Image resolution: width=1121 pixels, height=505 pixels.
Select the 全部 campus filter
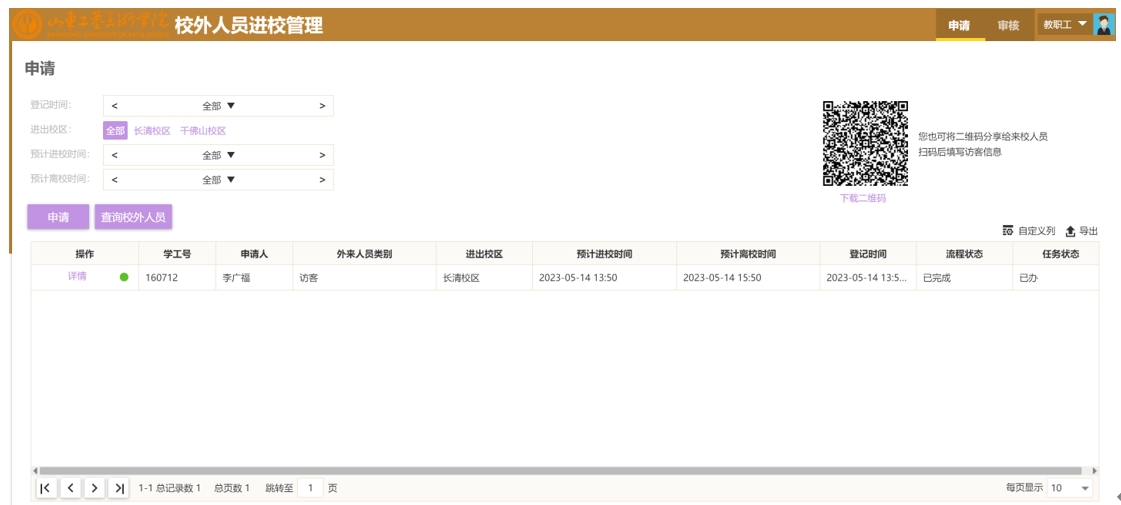[115, 131]
